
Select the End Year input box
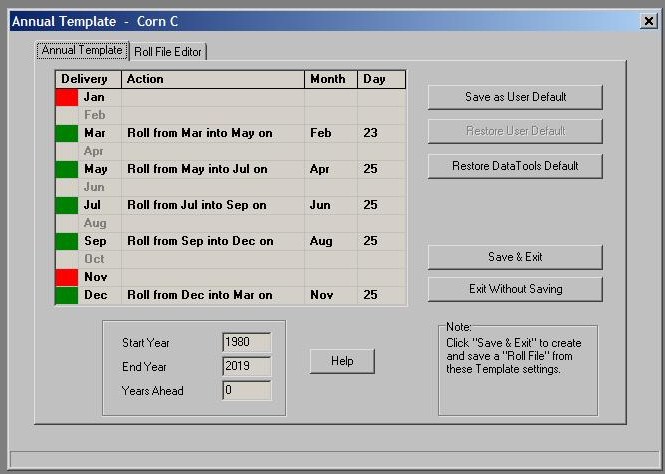pyautogui.click(x=246, y=366)
